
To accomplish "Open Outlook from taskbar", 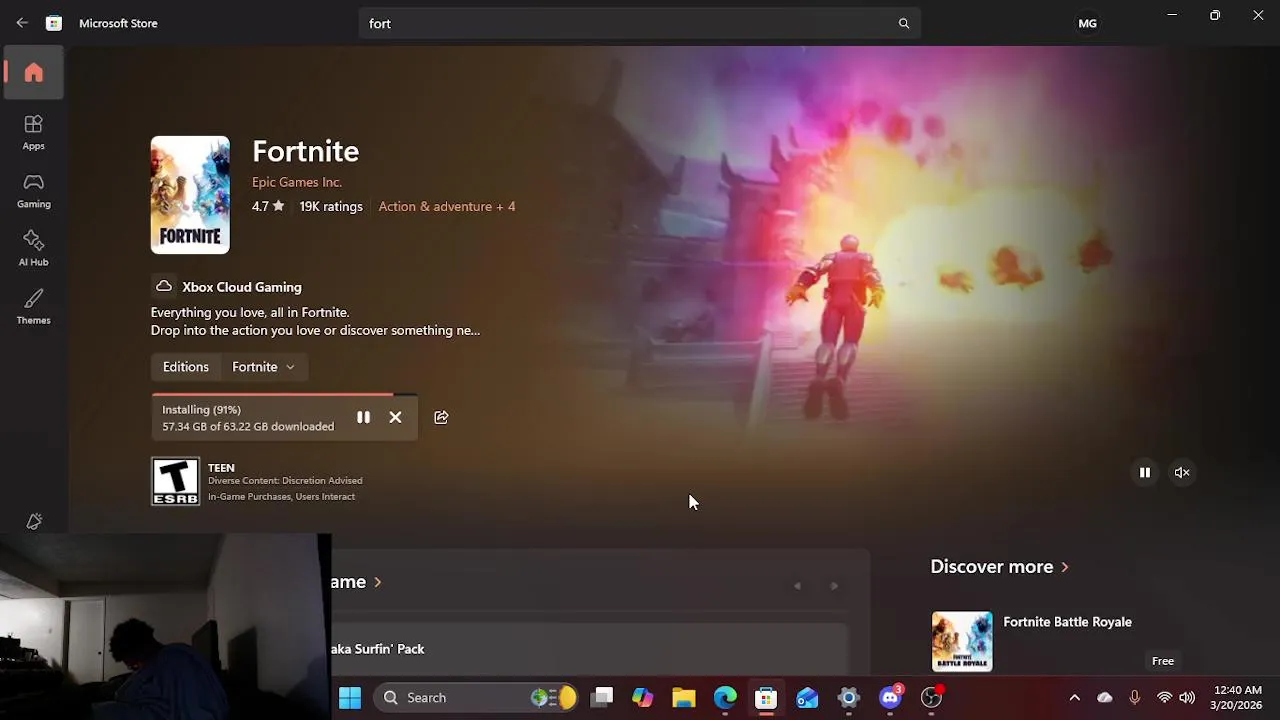I will click(x=807, y=697).
